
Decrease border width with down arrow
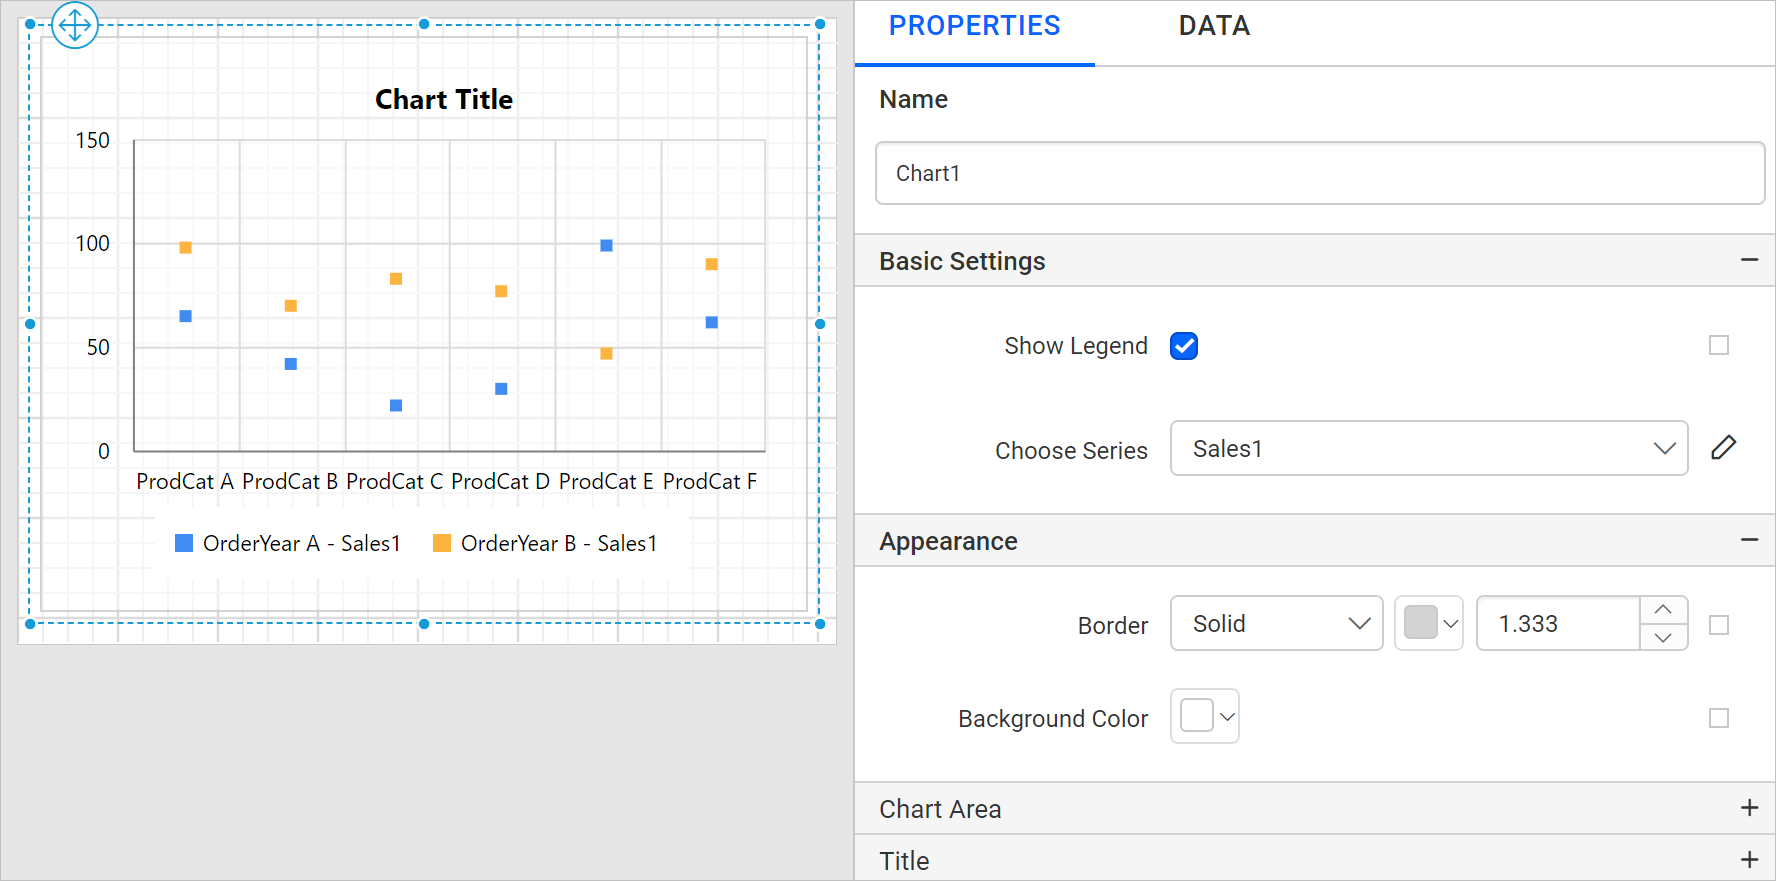1664,637
